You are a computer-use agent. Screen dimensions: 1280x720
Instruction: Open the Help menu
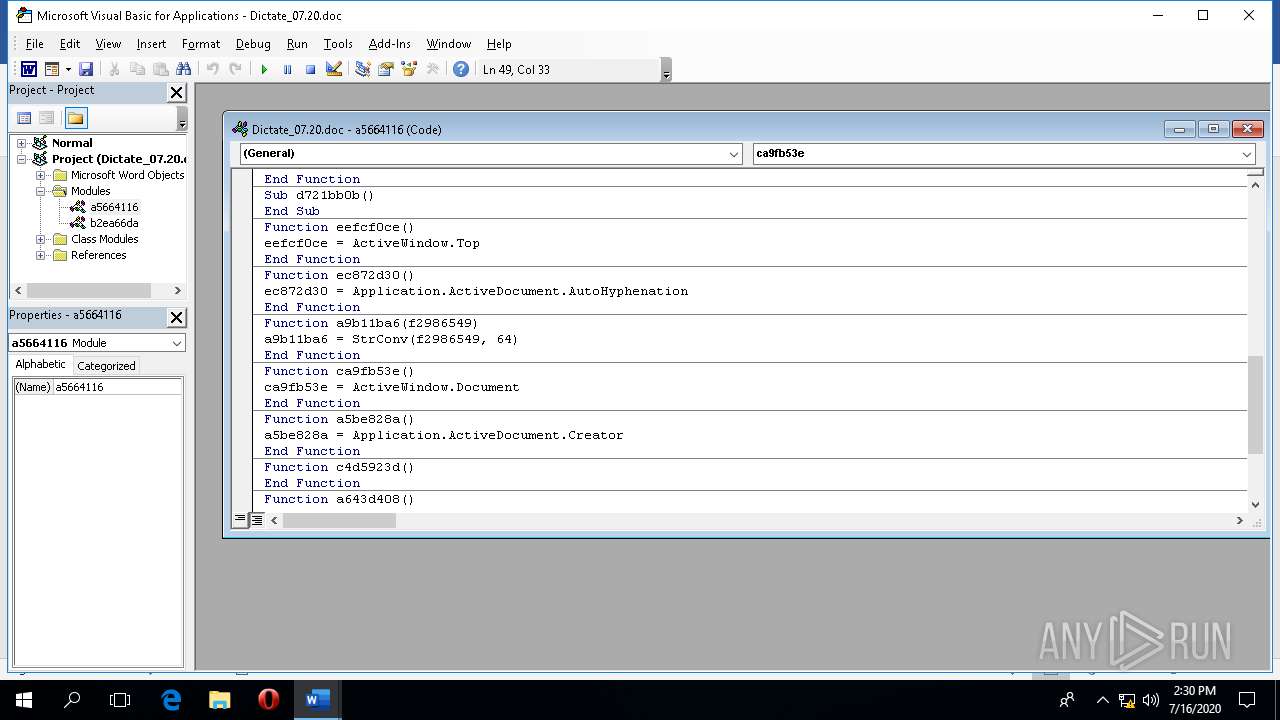tap(499, 44)
